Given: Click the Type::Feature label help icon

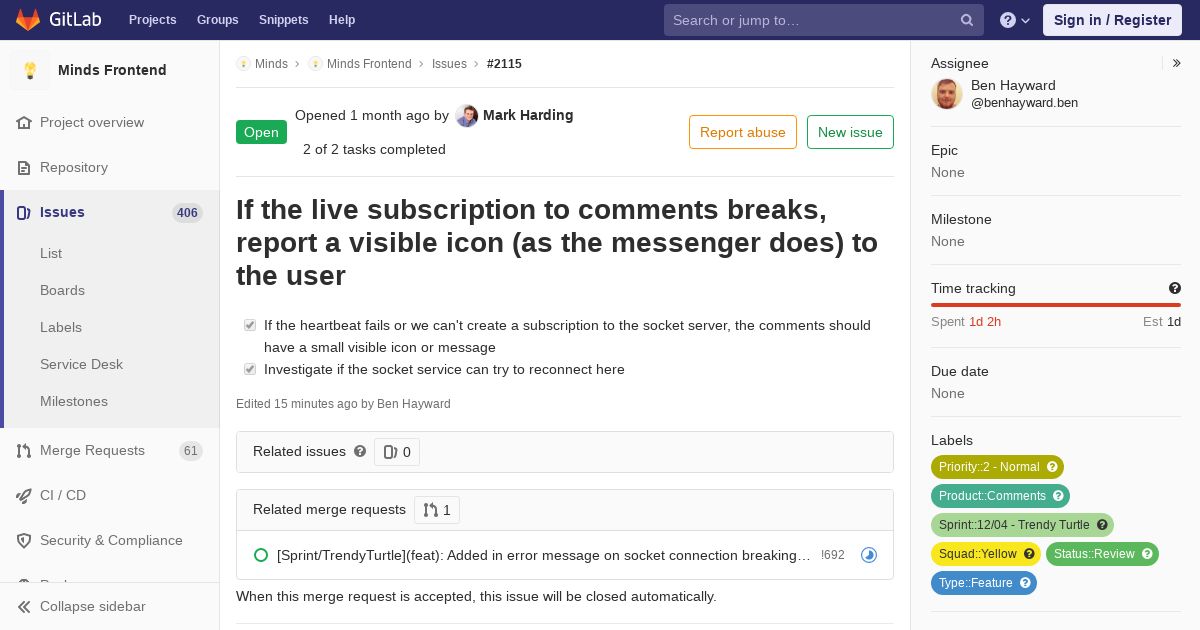Looking at the screenshot, I should (1025, 583).
